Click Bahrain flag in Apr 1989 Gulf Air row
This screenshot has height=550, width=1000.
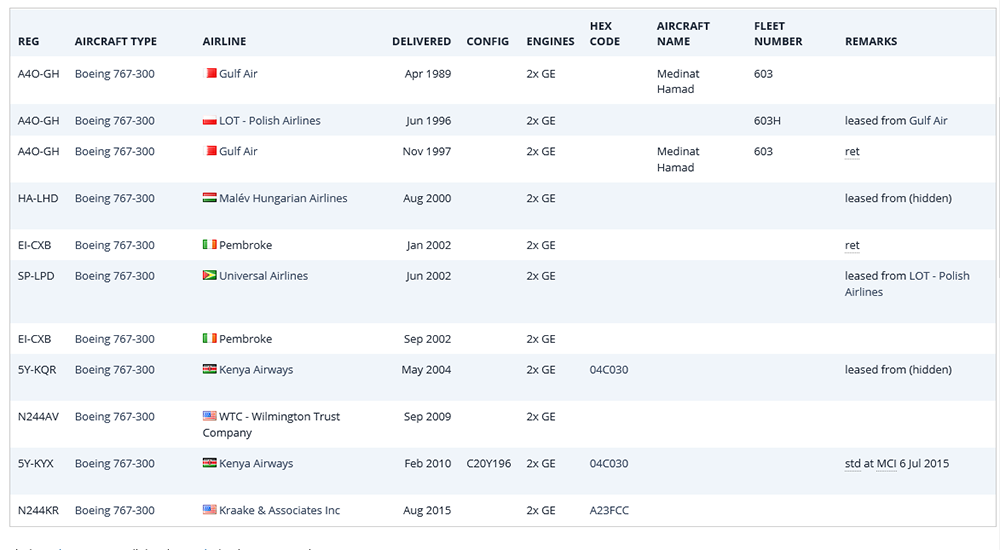[209, 73]
